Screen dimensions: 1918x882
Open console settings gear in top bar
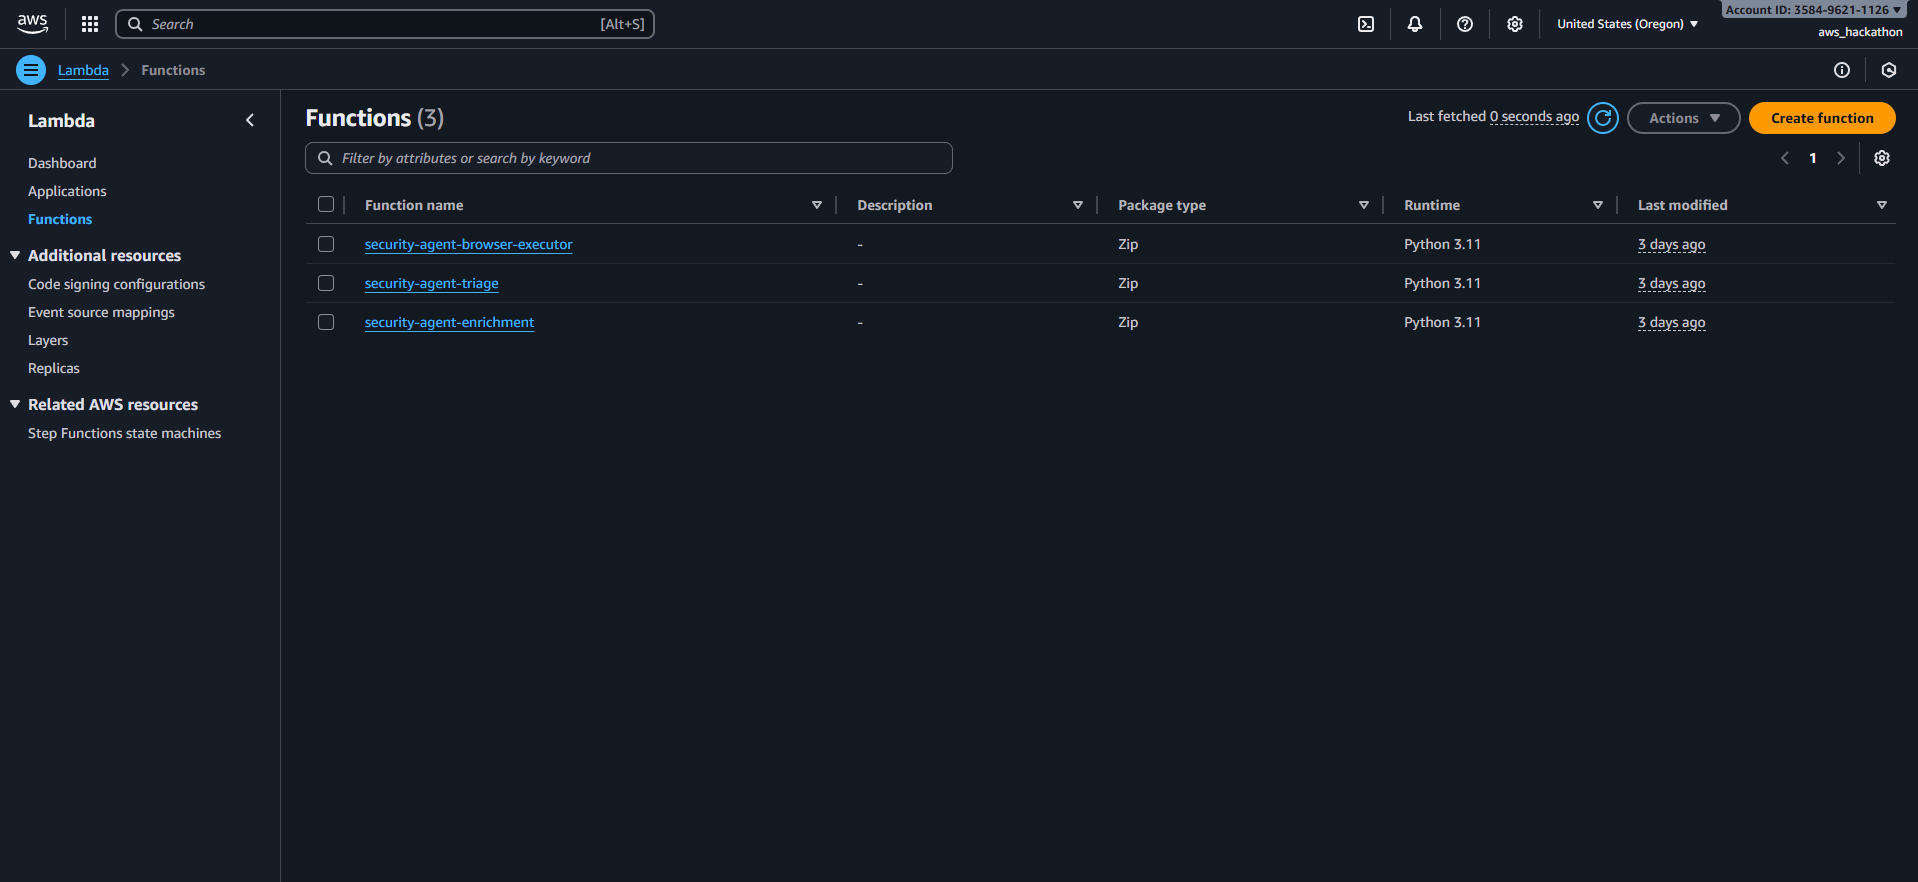(x=1515, y=24)
